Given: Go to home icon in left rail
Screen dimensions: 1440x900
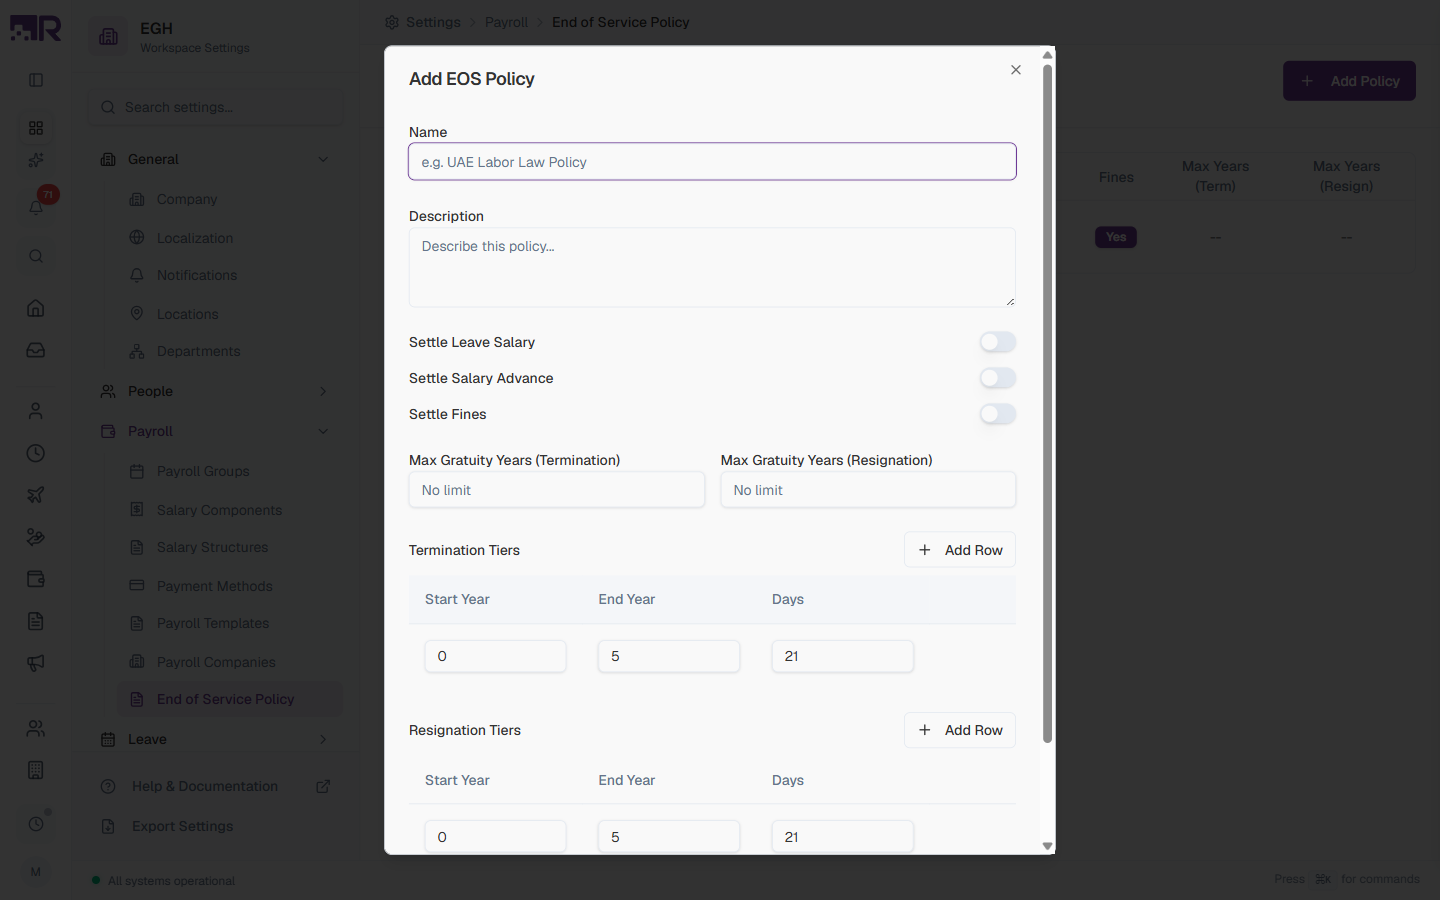Looking at the screenshot, I should click(x=36, y=308).
